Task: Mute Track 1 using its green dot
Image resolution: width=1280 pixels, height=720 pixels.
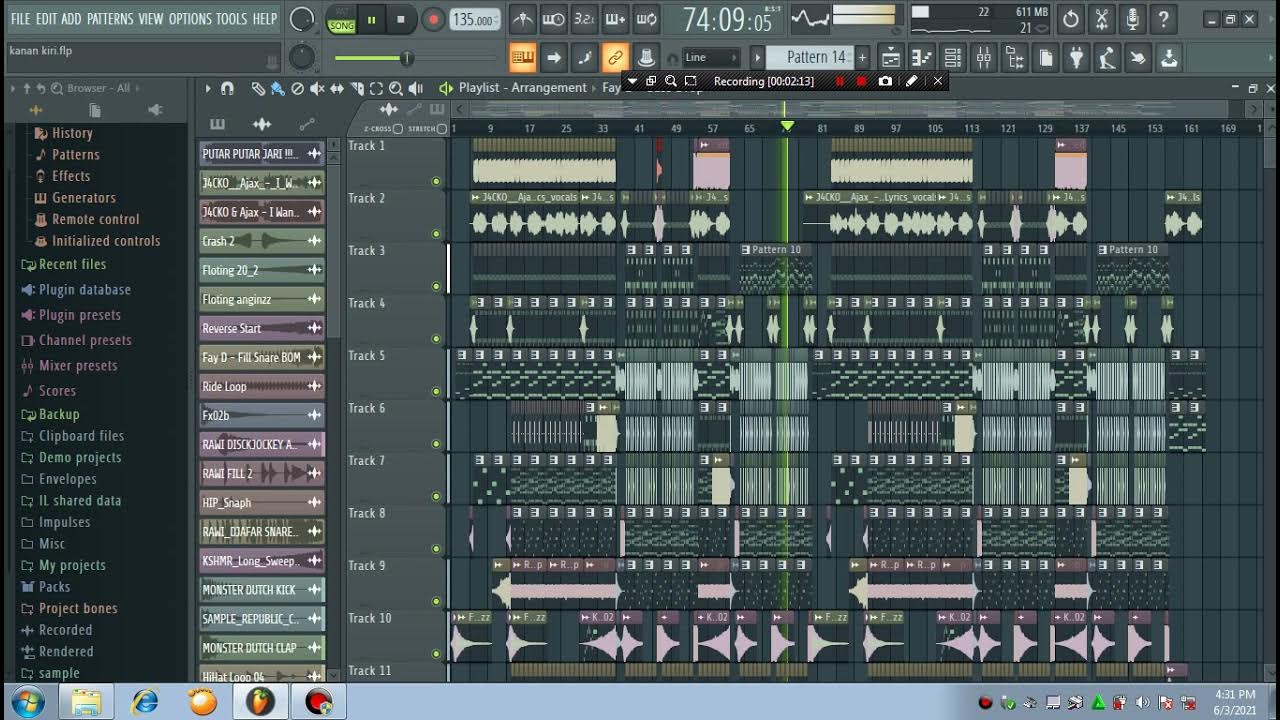Action: coord(436,181)
